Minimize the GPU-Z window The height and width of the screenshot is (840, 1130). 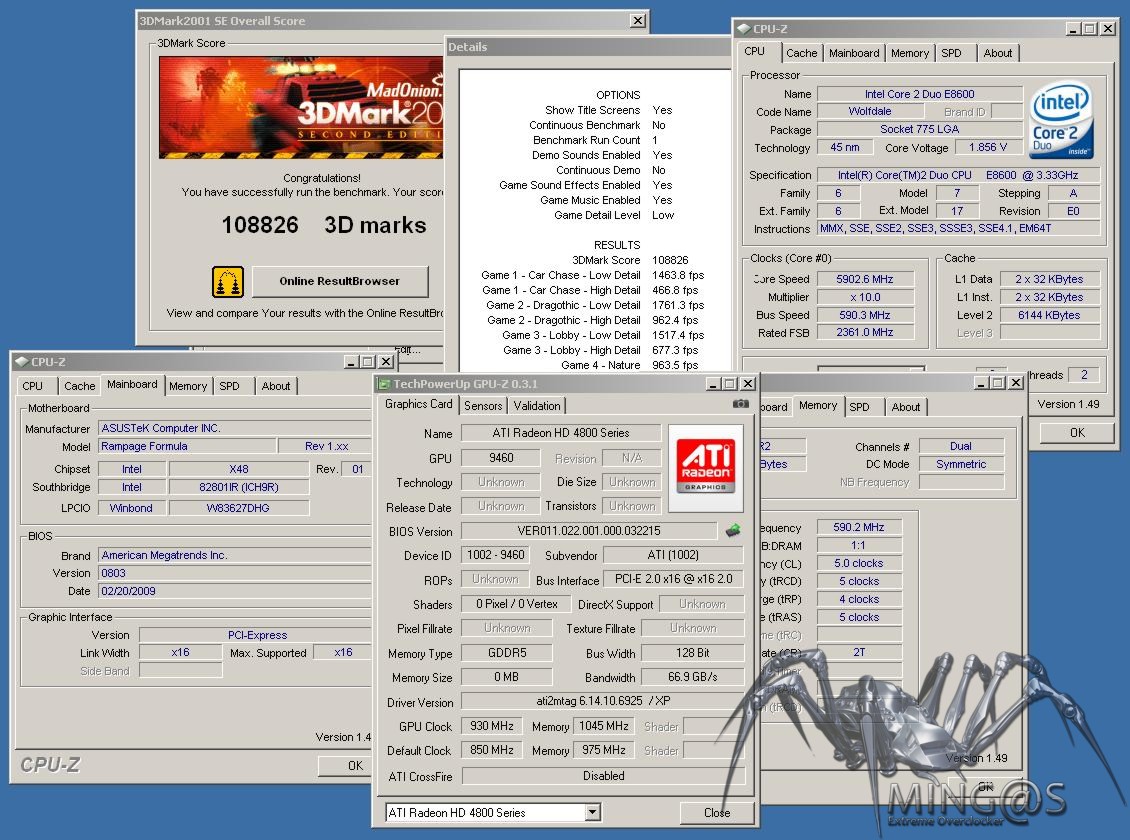coord(713,384)
